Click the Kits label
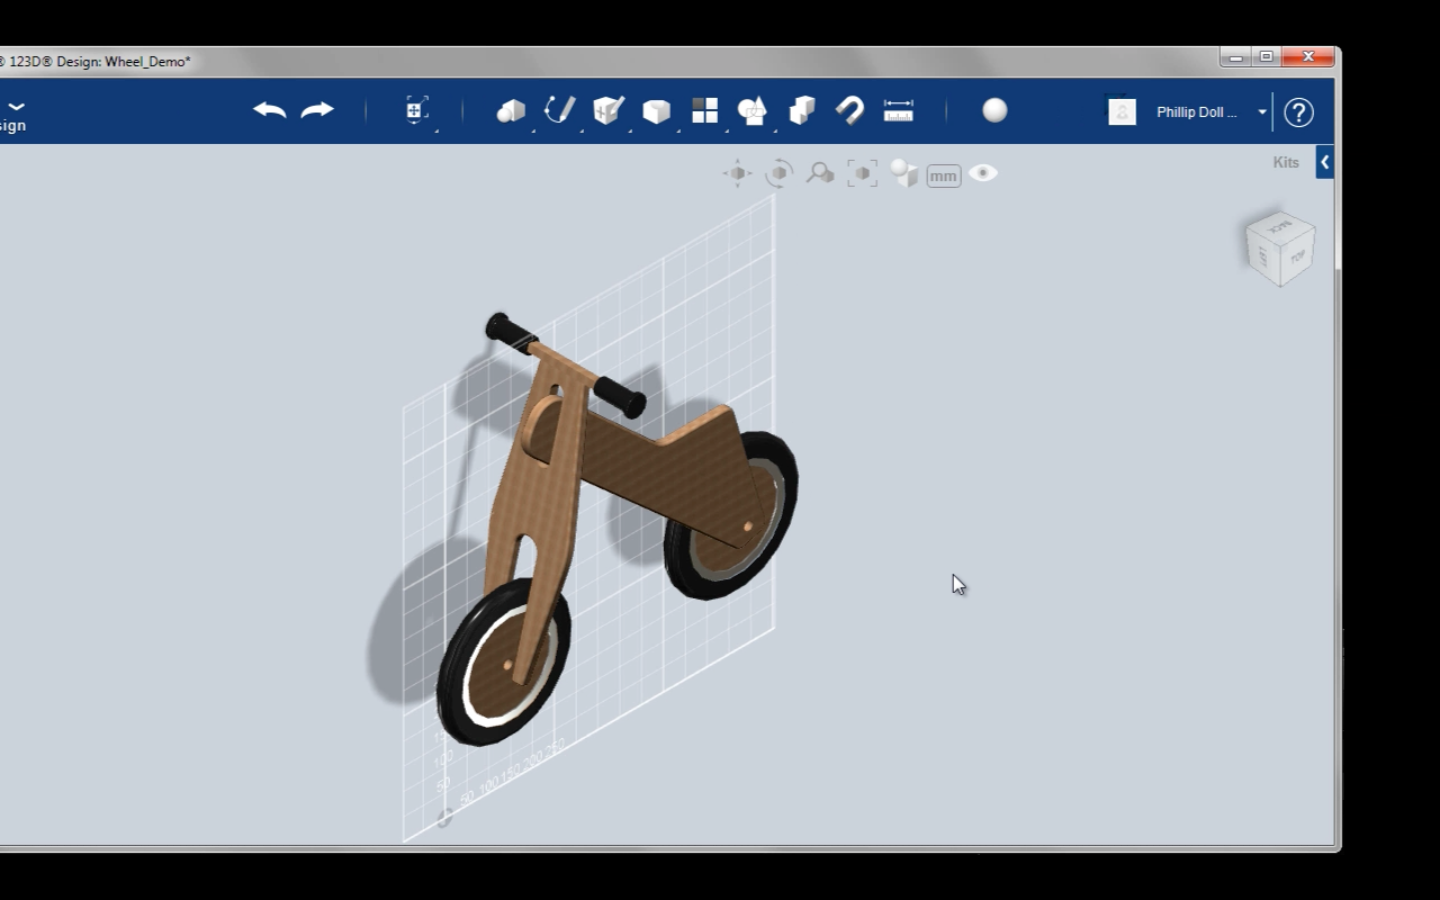The image size is (1440, 900). pyautogui.click(x=1286, y=162)
